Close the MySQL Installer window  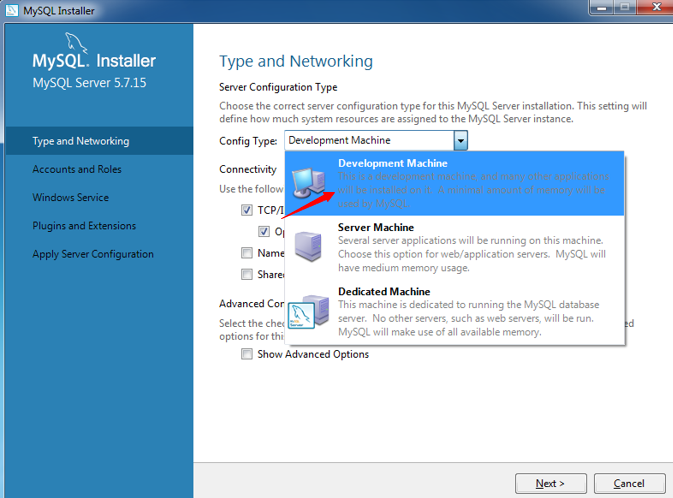655,7
